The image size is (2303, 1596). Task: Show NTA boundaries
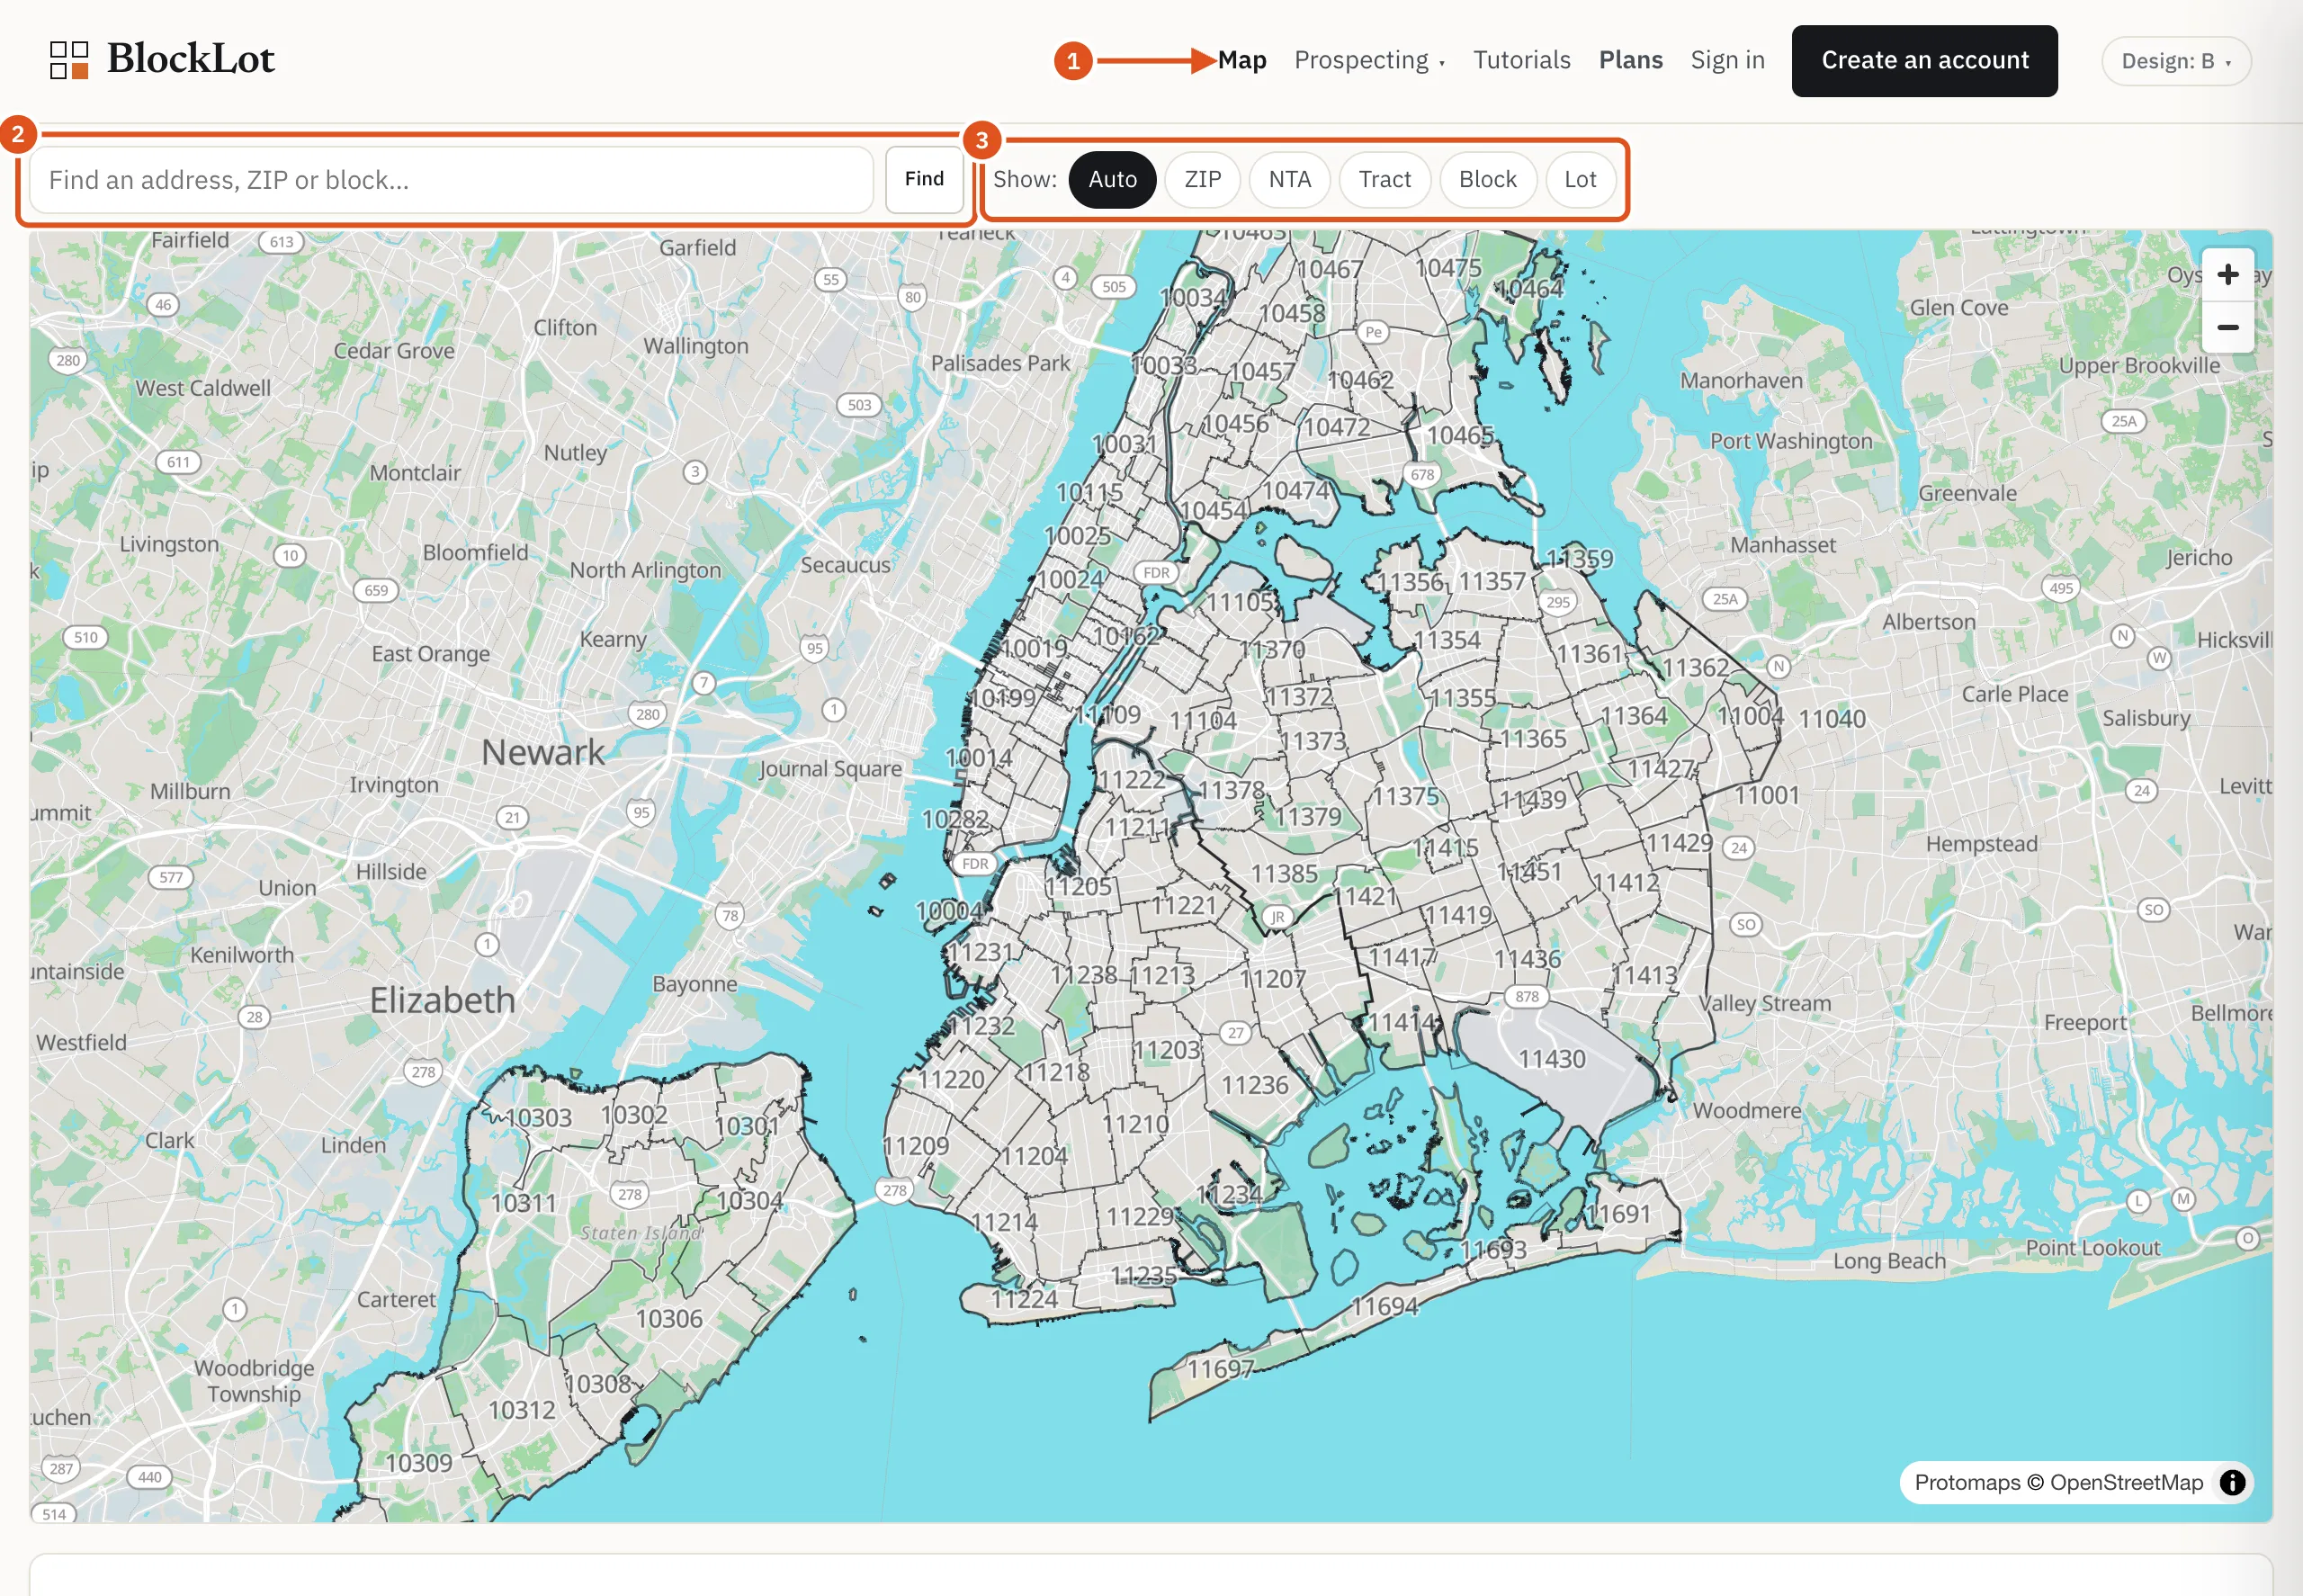click(1289, 180)
